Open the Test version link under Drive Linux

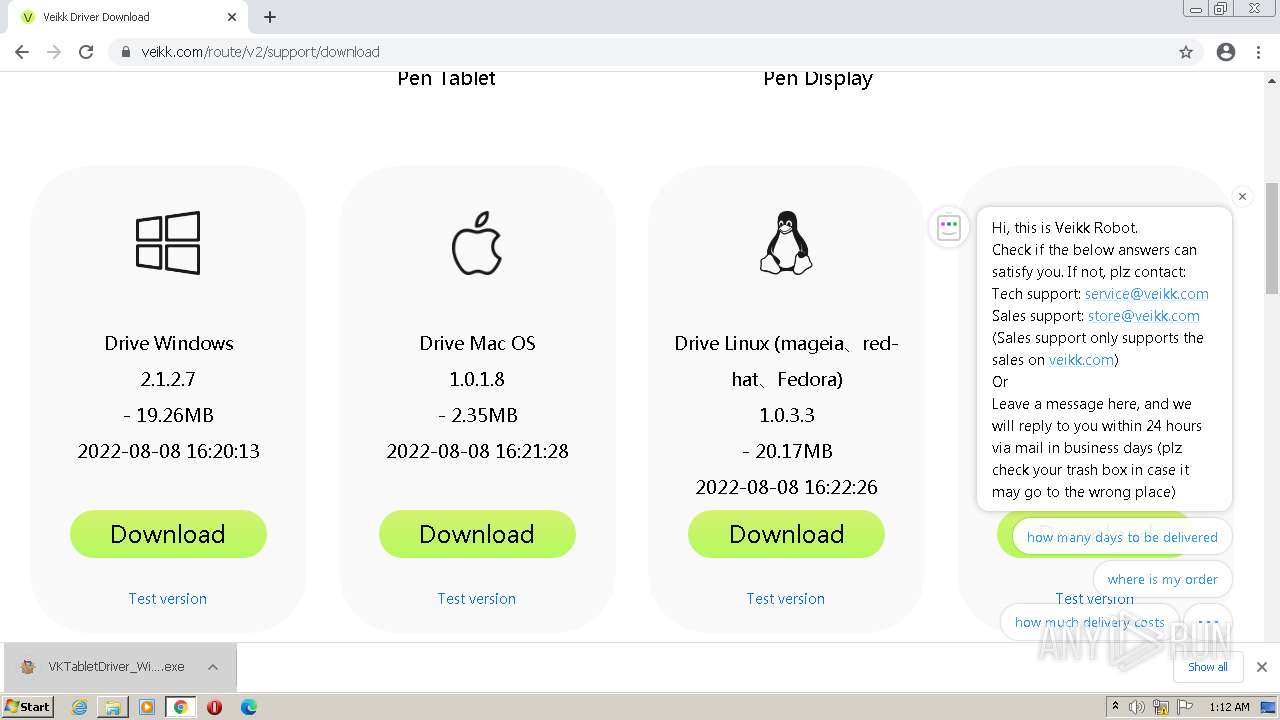(786, 598)
